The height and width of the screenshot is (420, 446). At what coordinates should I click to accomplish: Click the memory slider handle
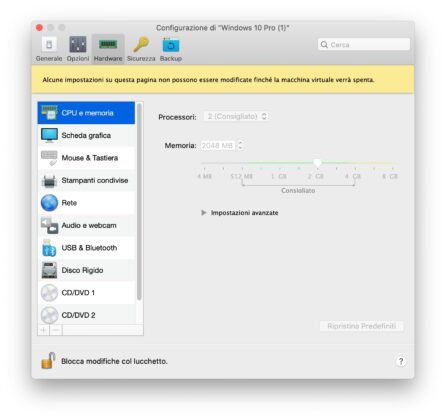point(317,163)
